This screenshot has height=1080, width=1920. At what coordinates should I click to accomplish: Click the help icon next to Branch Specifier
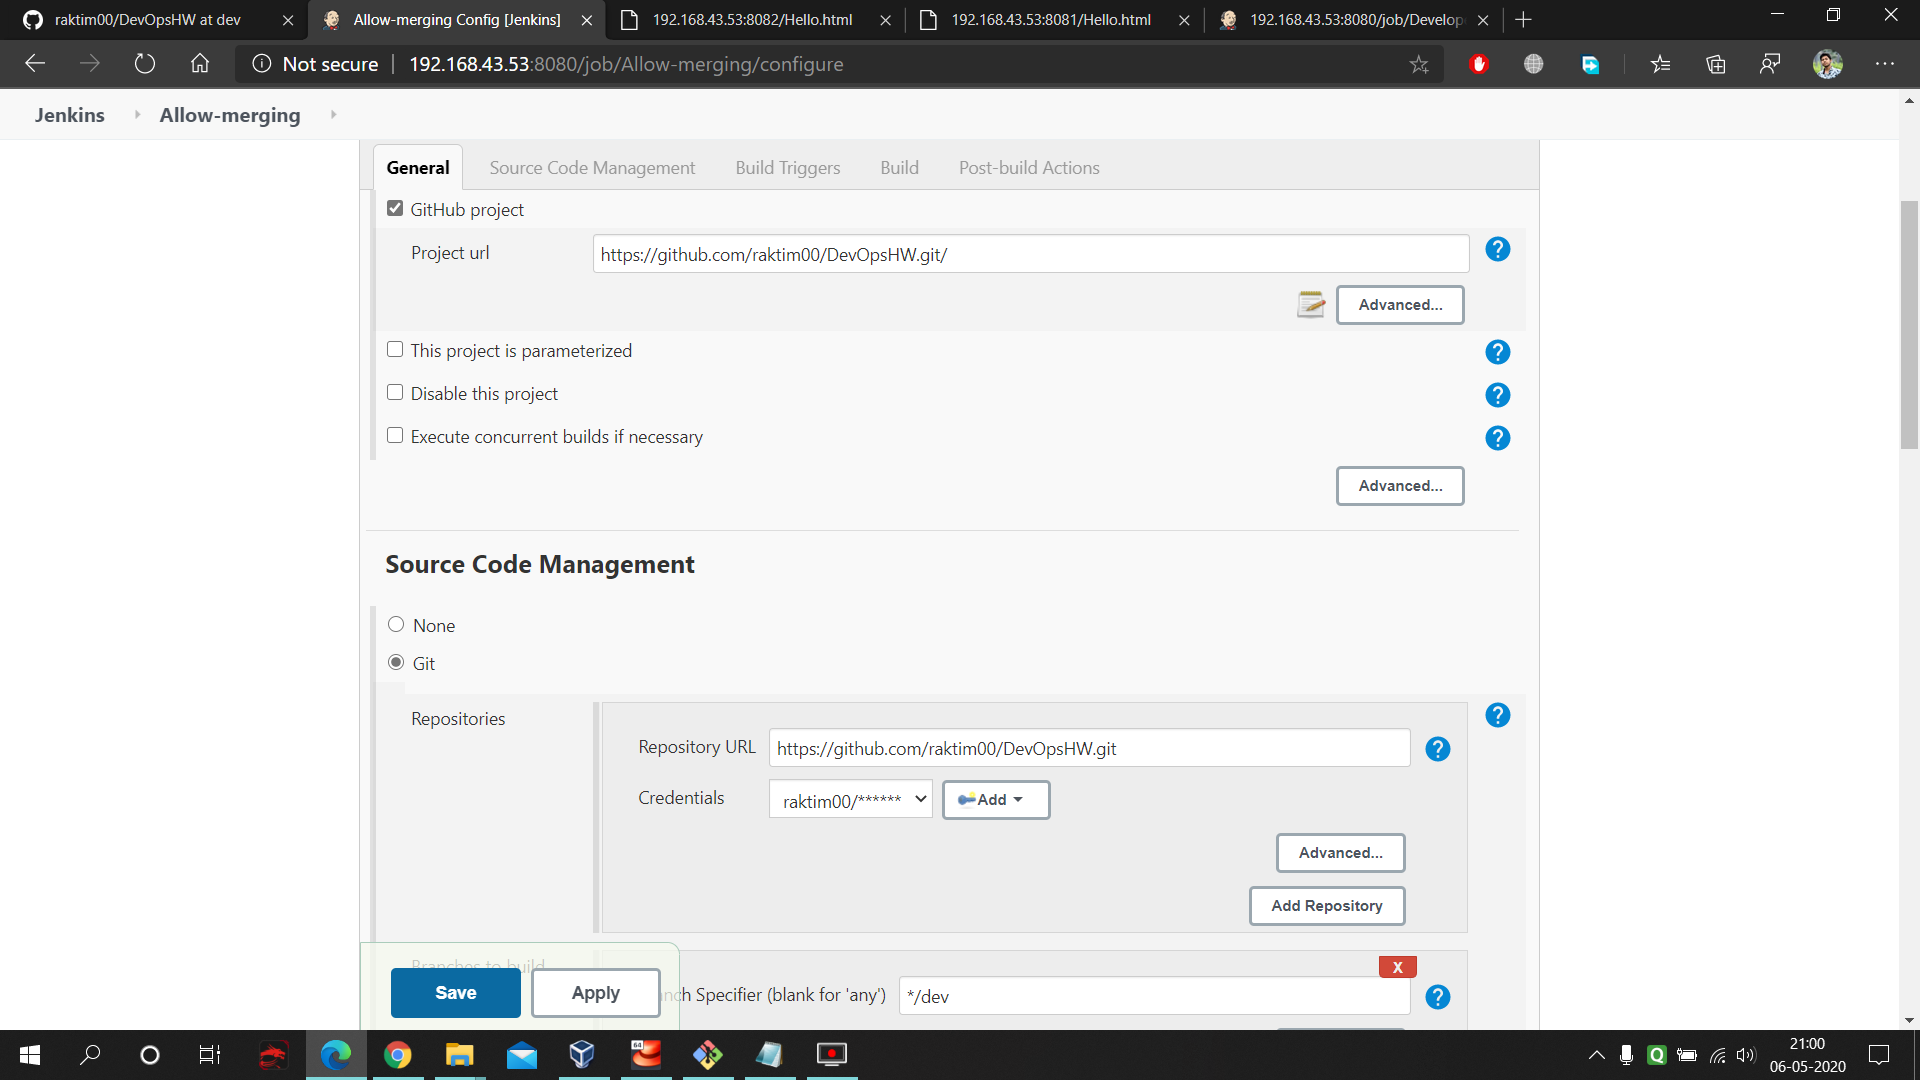point(1437,997)
